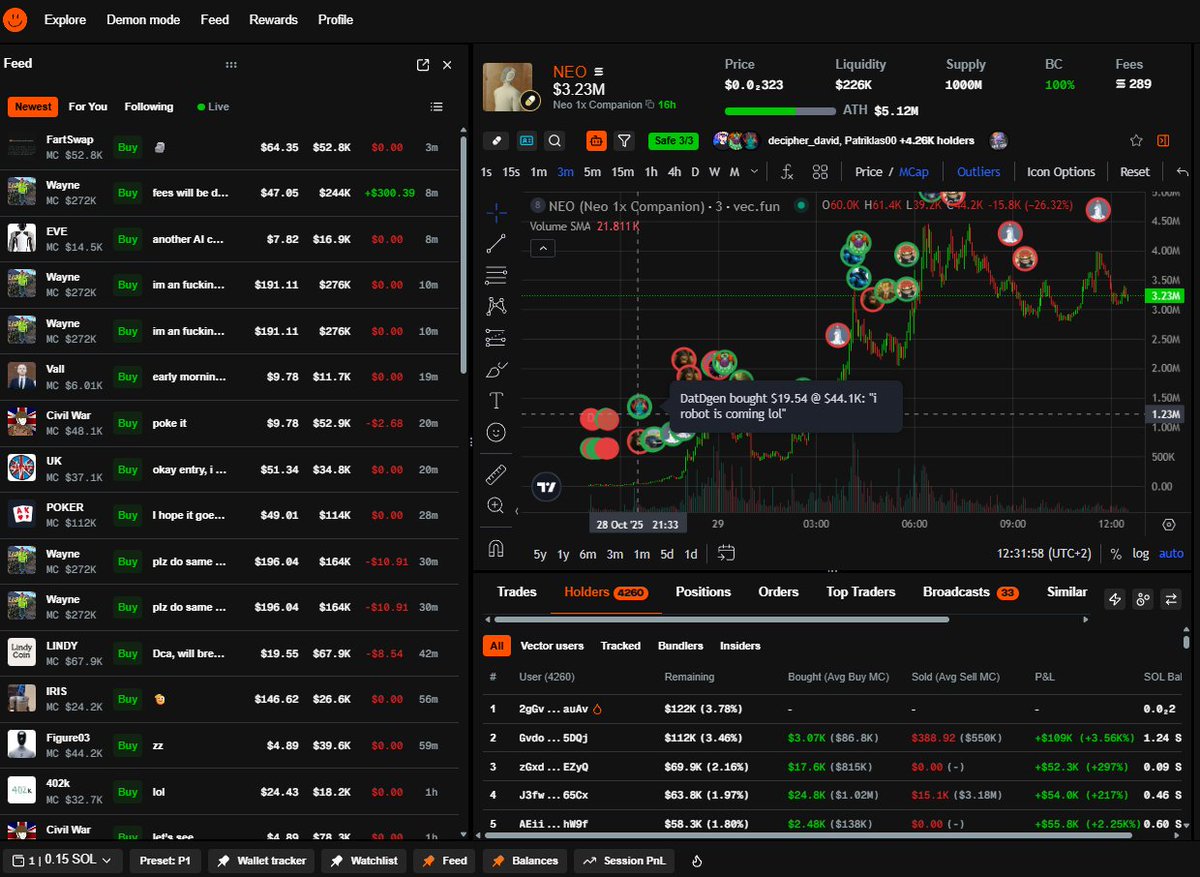The height and width of the screenshot is (877, 1200).
Task: Open the Preset: P1 selector
Action: (x=165, y=860)
